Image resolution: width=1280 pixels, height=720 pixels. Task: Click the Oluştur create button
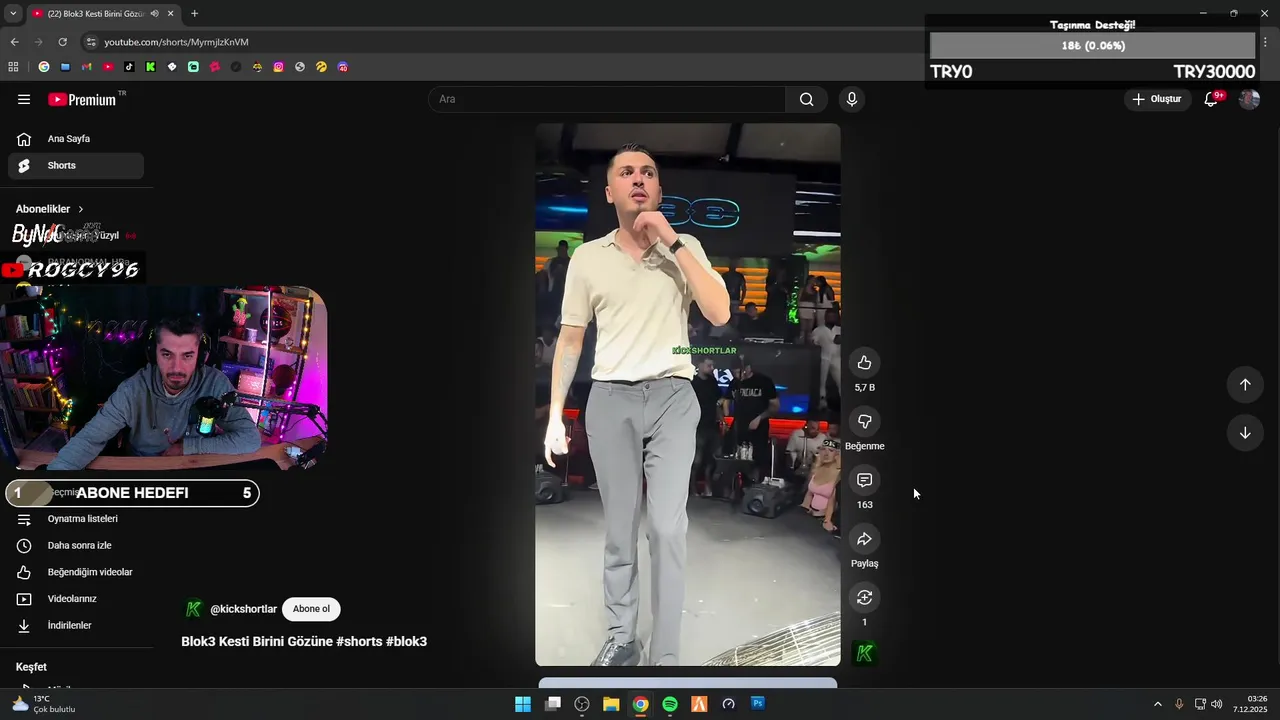coord(1157,99)
